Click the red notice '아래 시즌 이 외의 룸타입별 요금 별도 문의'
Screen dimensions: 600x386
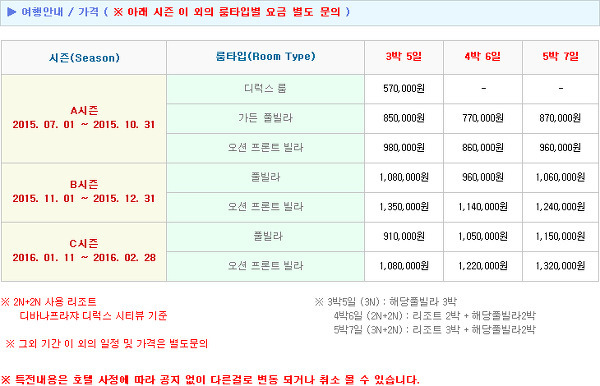click(x=234, y=12)
